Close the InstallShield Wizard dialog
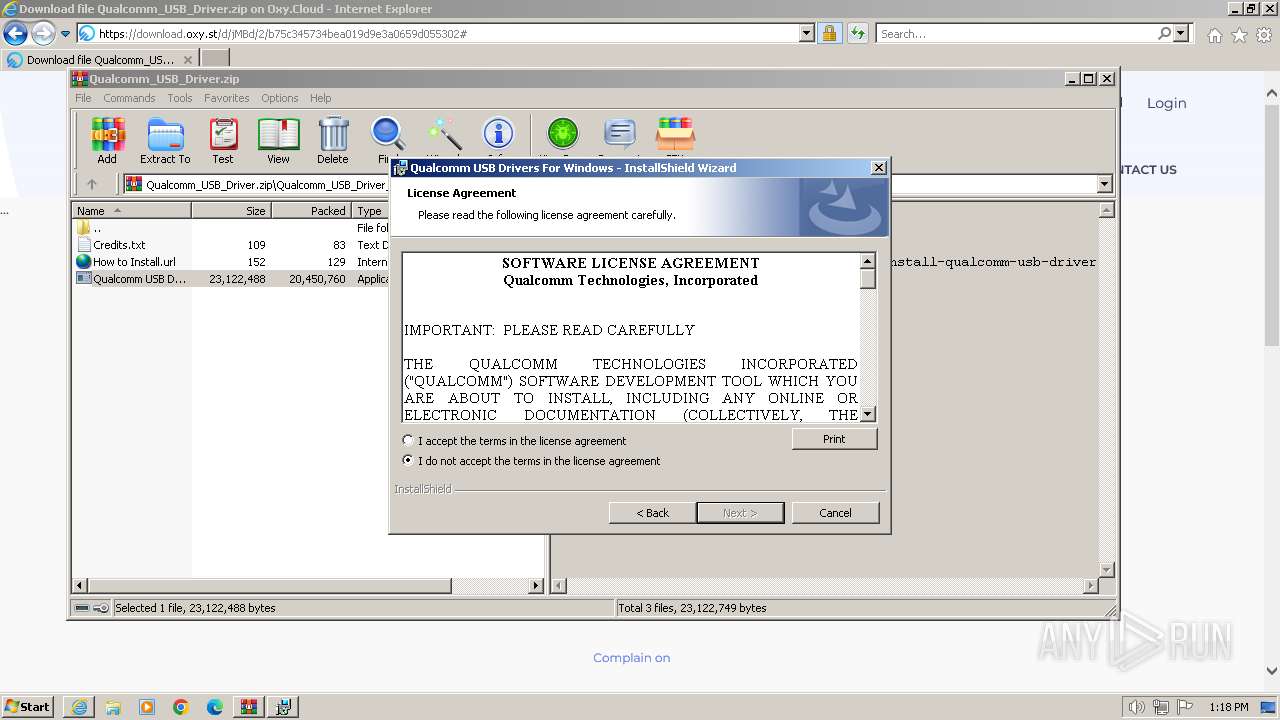This screenshot has height=720, width=1280. point(878,168)
